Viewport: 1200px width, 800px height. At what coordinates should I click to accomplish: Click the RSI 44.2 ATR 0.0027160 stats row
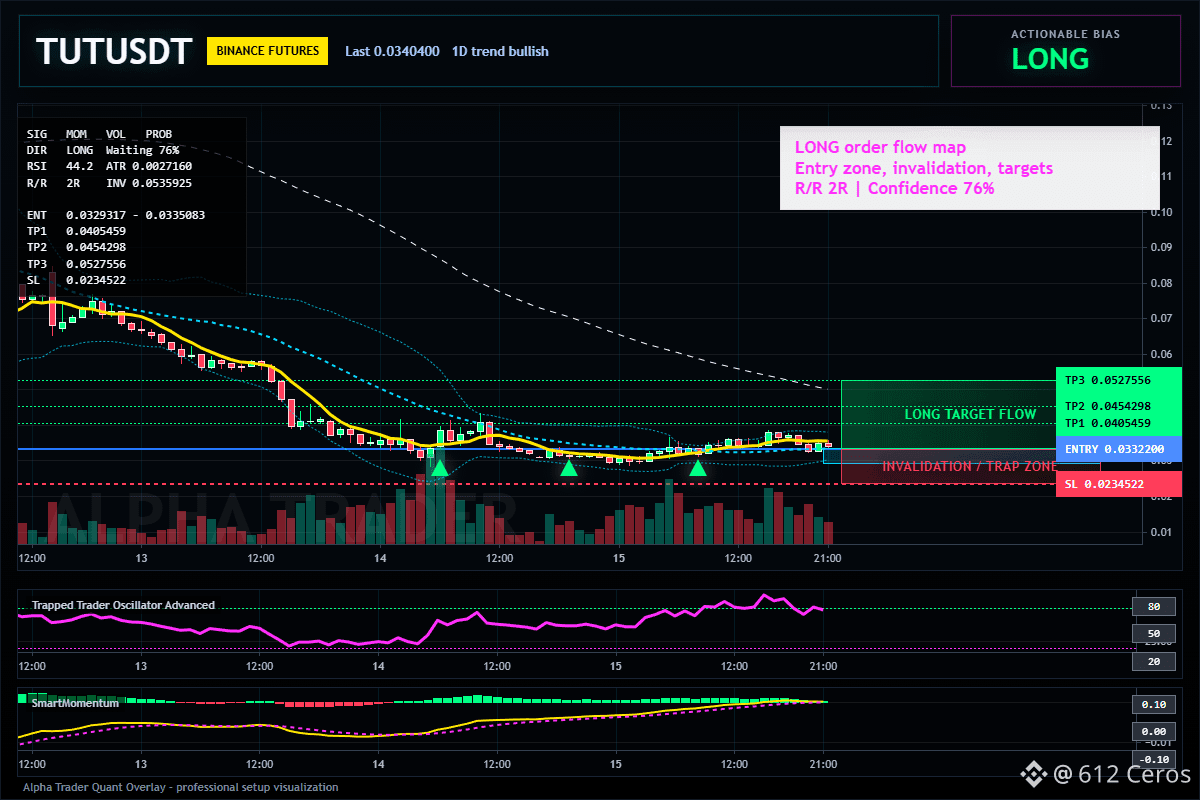[x=110, y=165]
